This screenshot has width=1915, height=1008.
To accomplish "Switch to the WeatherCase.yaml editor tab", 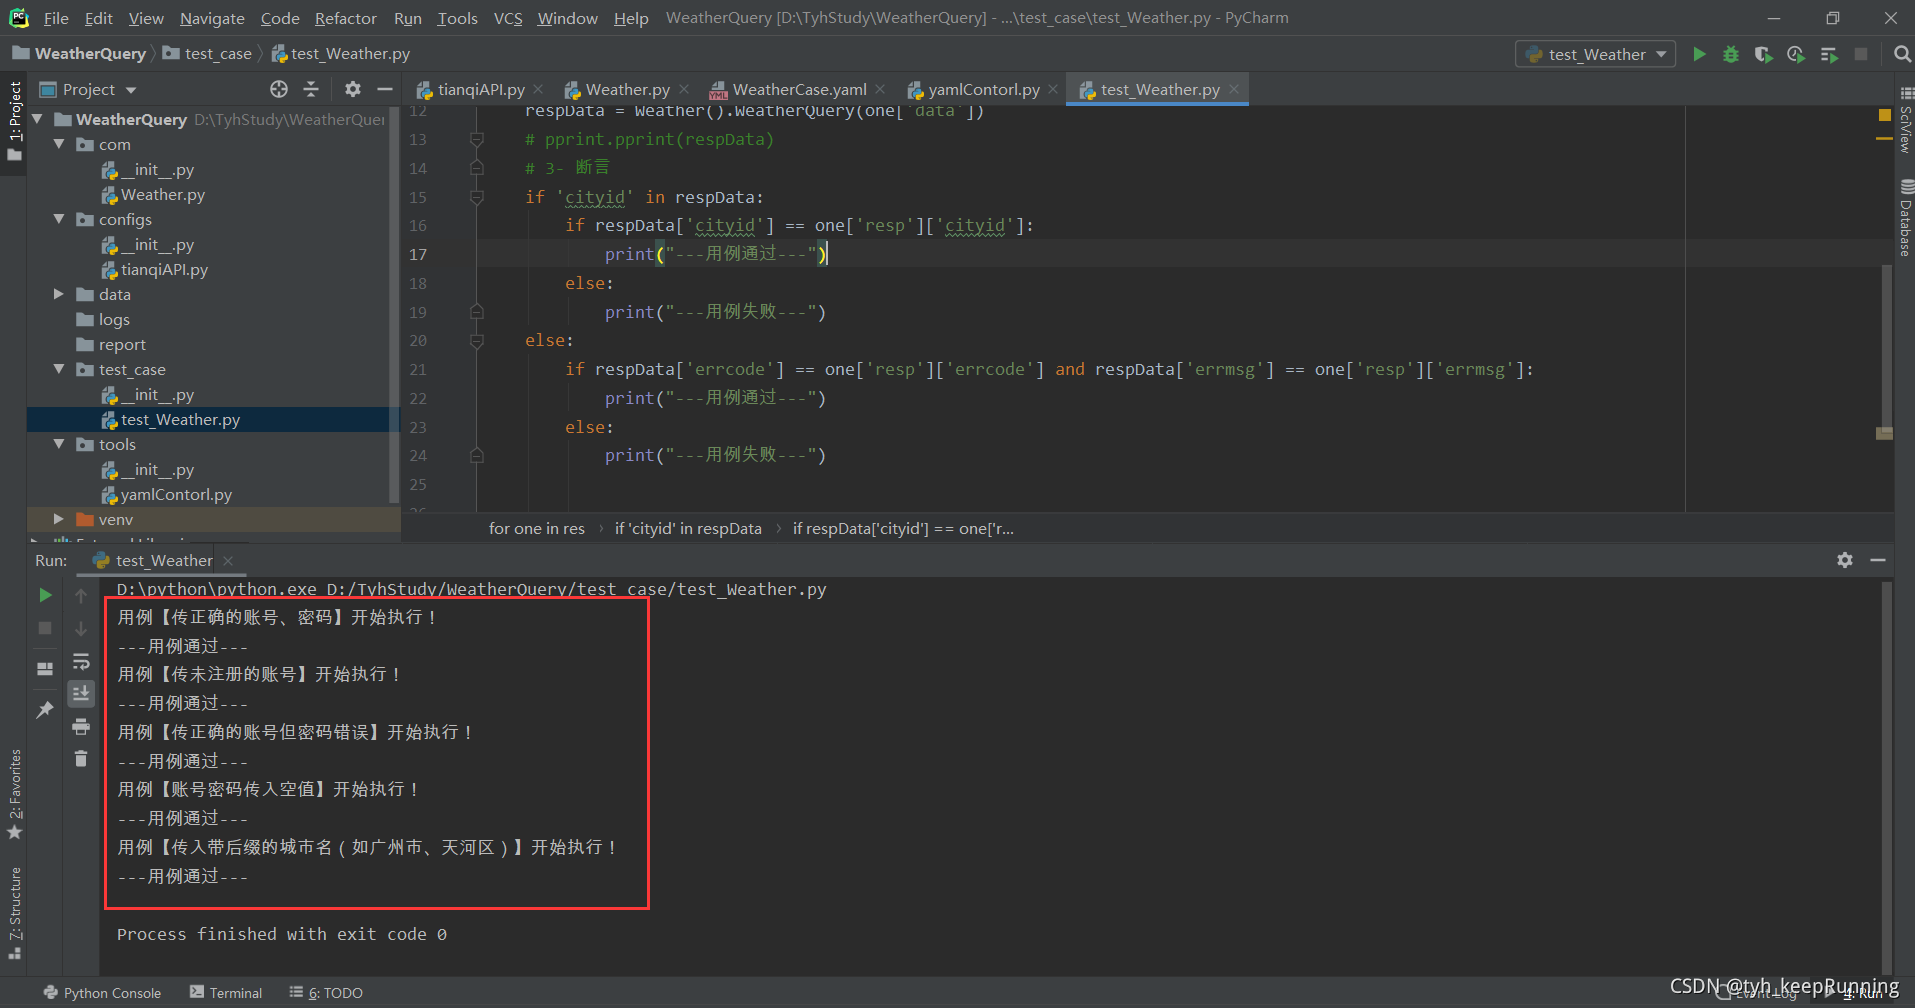I will tap(799, 90).
